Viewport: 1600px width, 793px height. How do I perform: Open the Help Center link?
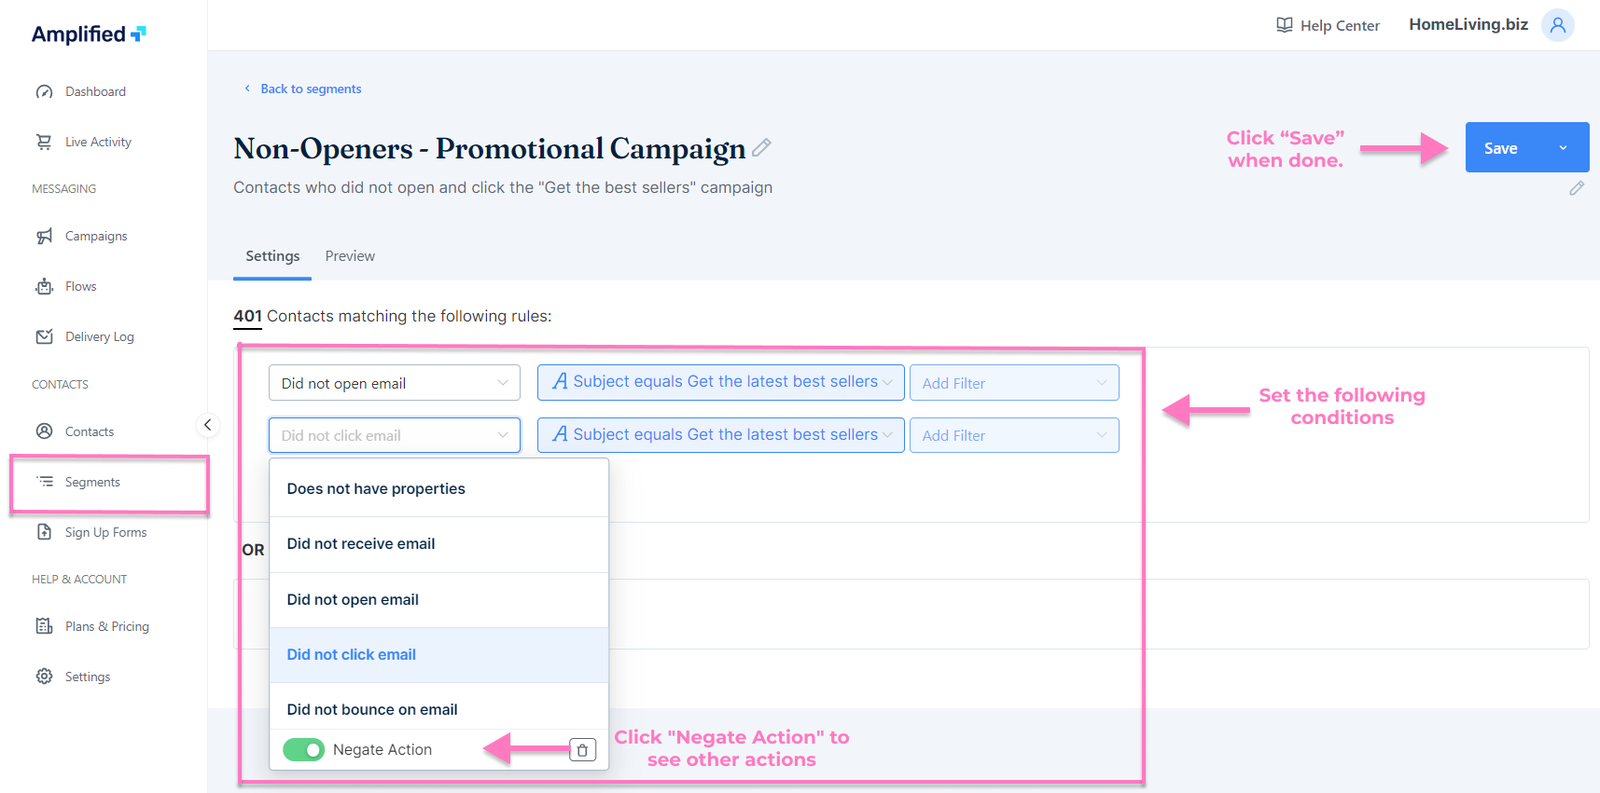pyautogui.click(x=1328, y=26)
